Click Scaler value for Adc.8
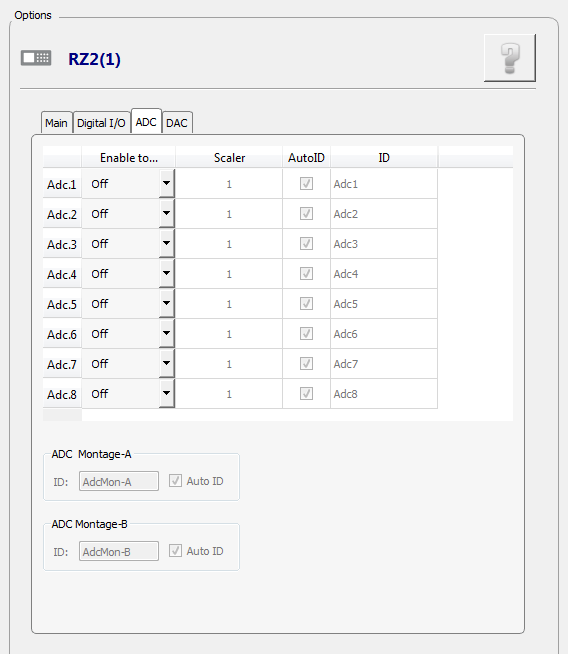The height and width of the screenshot is (654, 568). [x=229, y=394]
